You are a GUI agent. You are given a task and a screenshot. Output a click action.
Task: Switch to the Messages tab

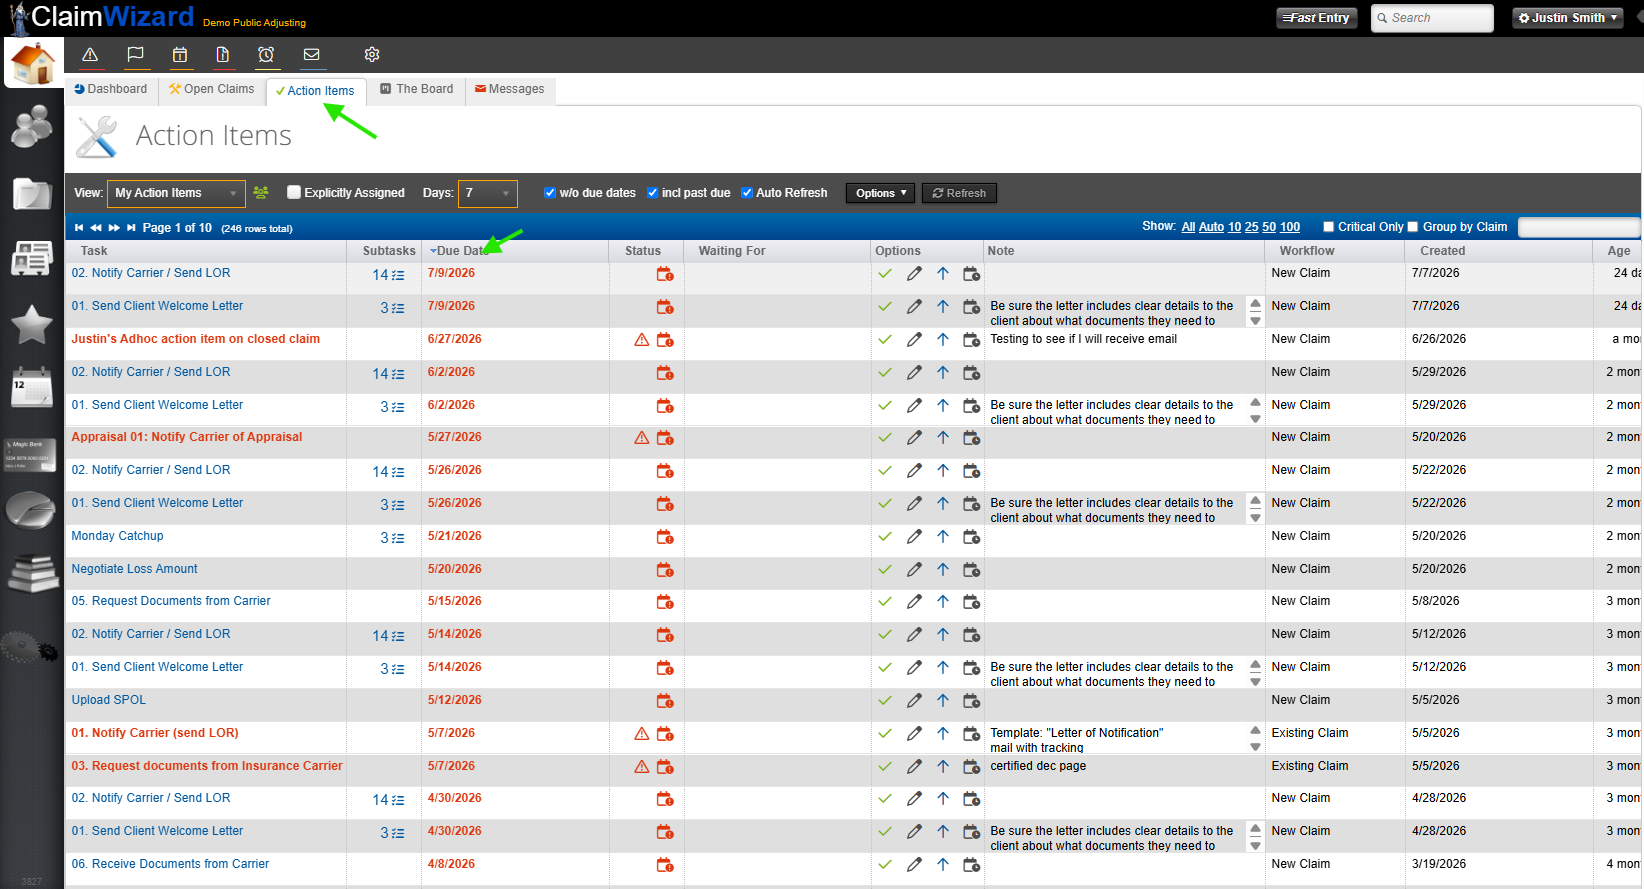[509, 89]
